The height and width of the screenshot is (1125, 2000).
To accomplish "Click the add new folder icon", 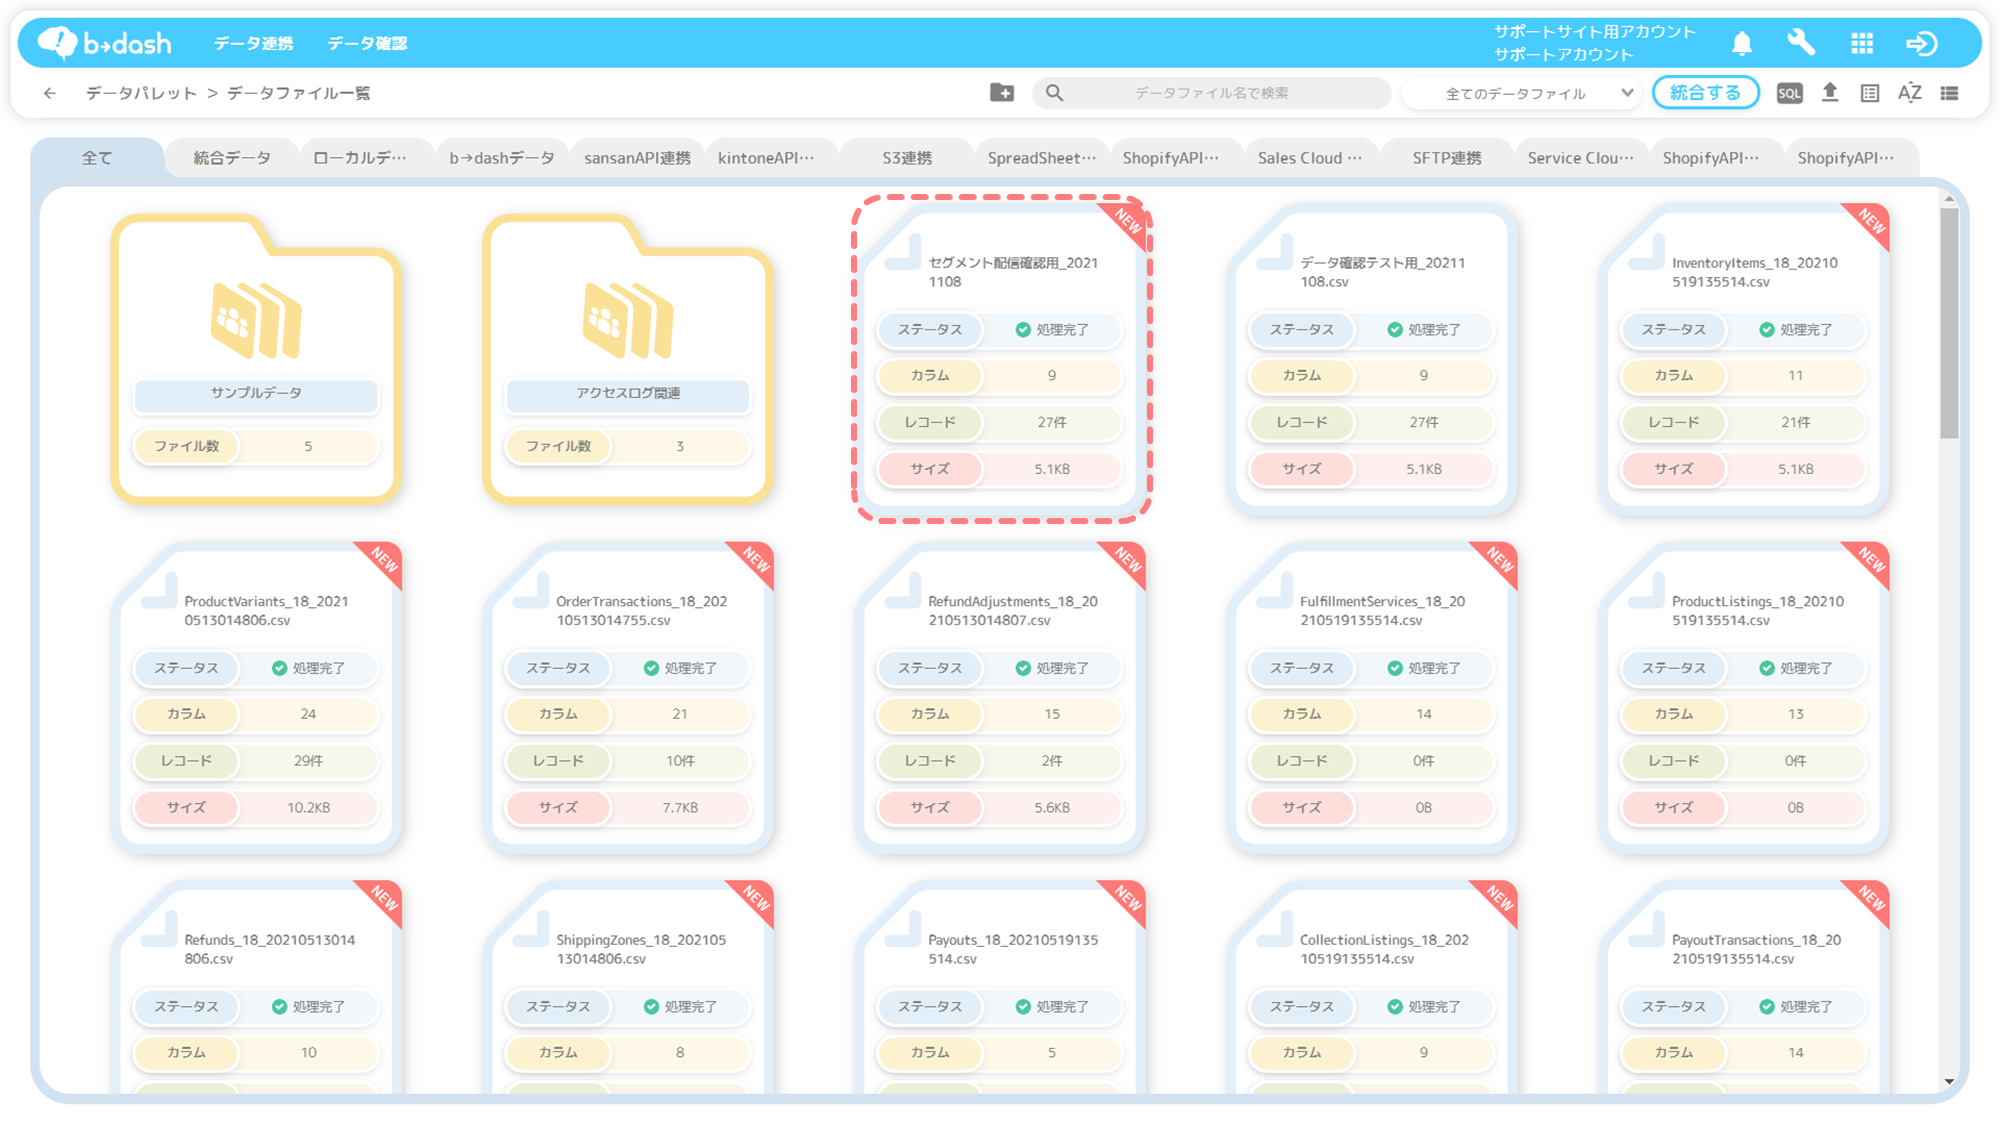I will [x=1002, y=93].
